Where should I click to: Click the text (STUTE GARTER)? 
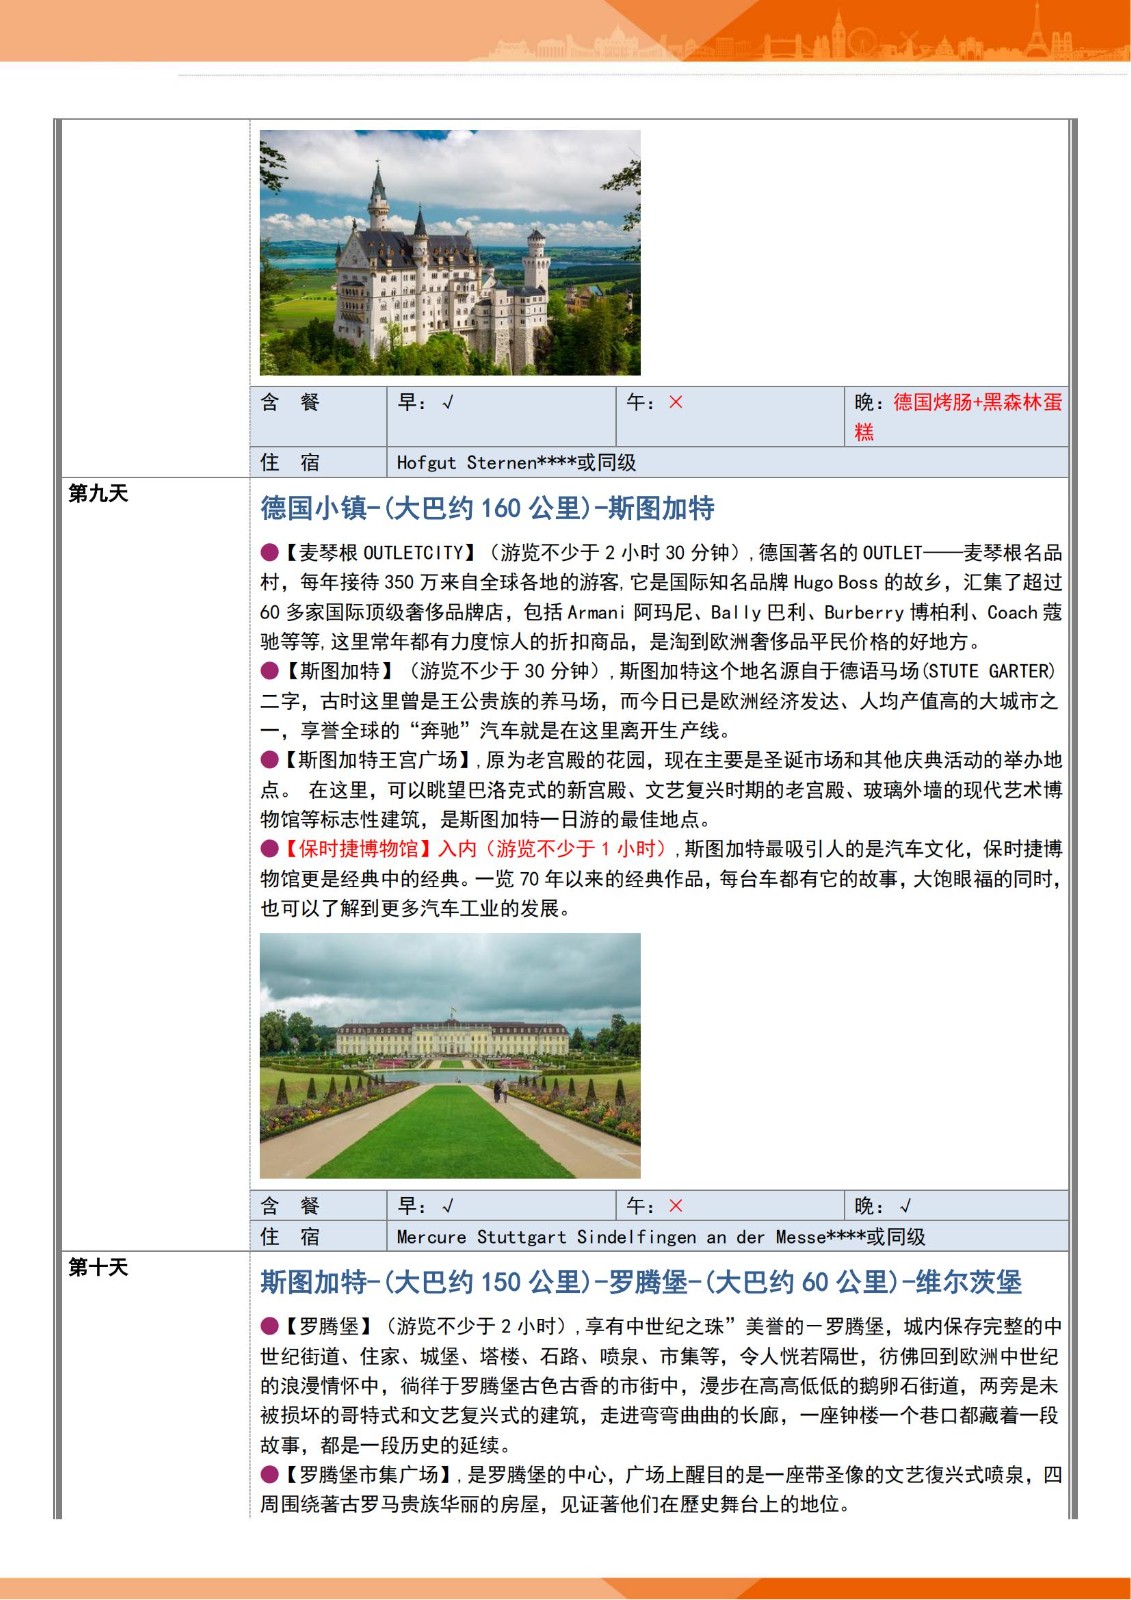coord(989,671)
